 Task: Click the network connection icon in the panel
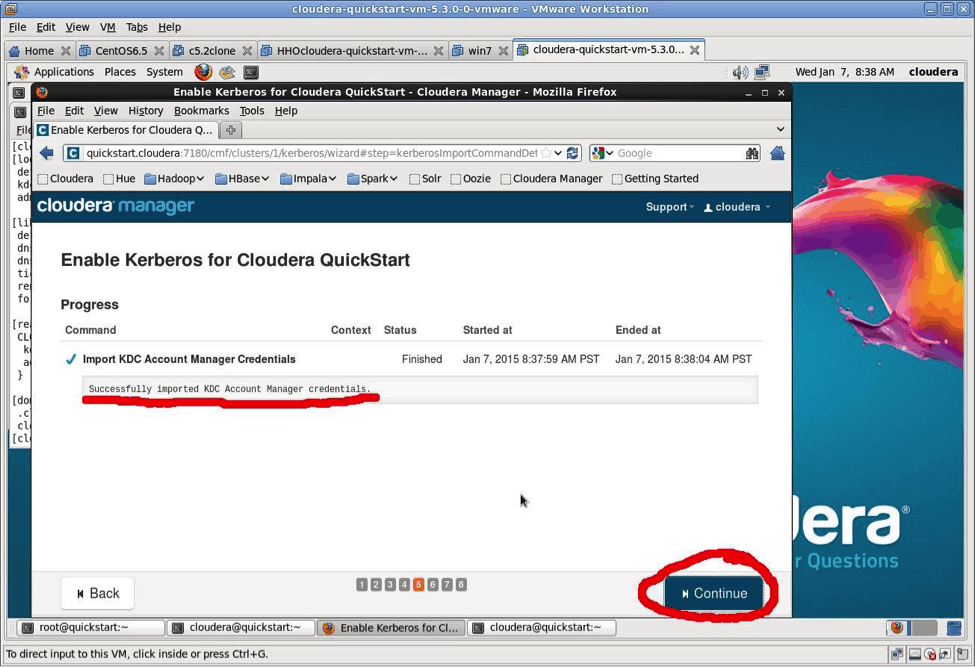pyautogui.click(x=762, y=72)
